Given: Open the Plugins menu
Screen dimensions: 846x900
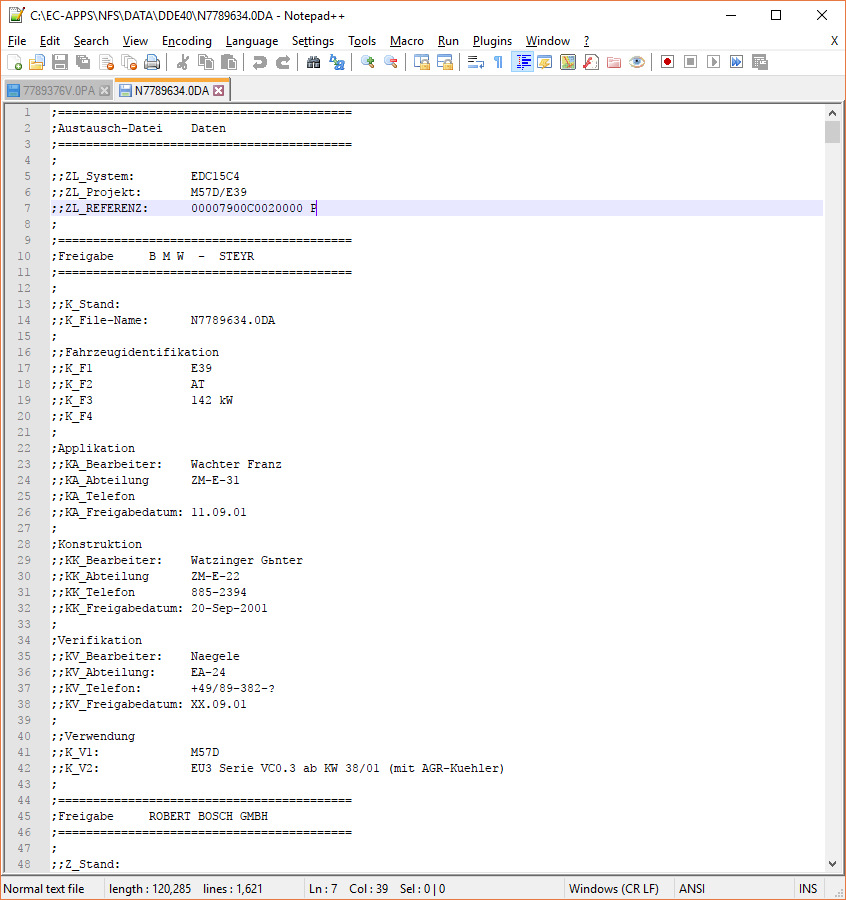Looking at the screenshot, I should point(492,41).
